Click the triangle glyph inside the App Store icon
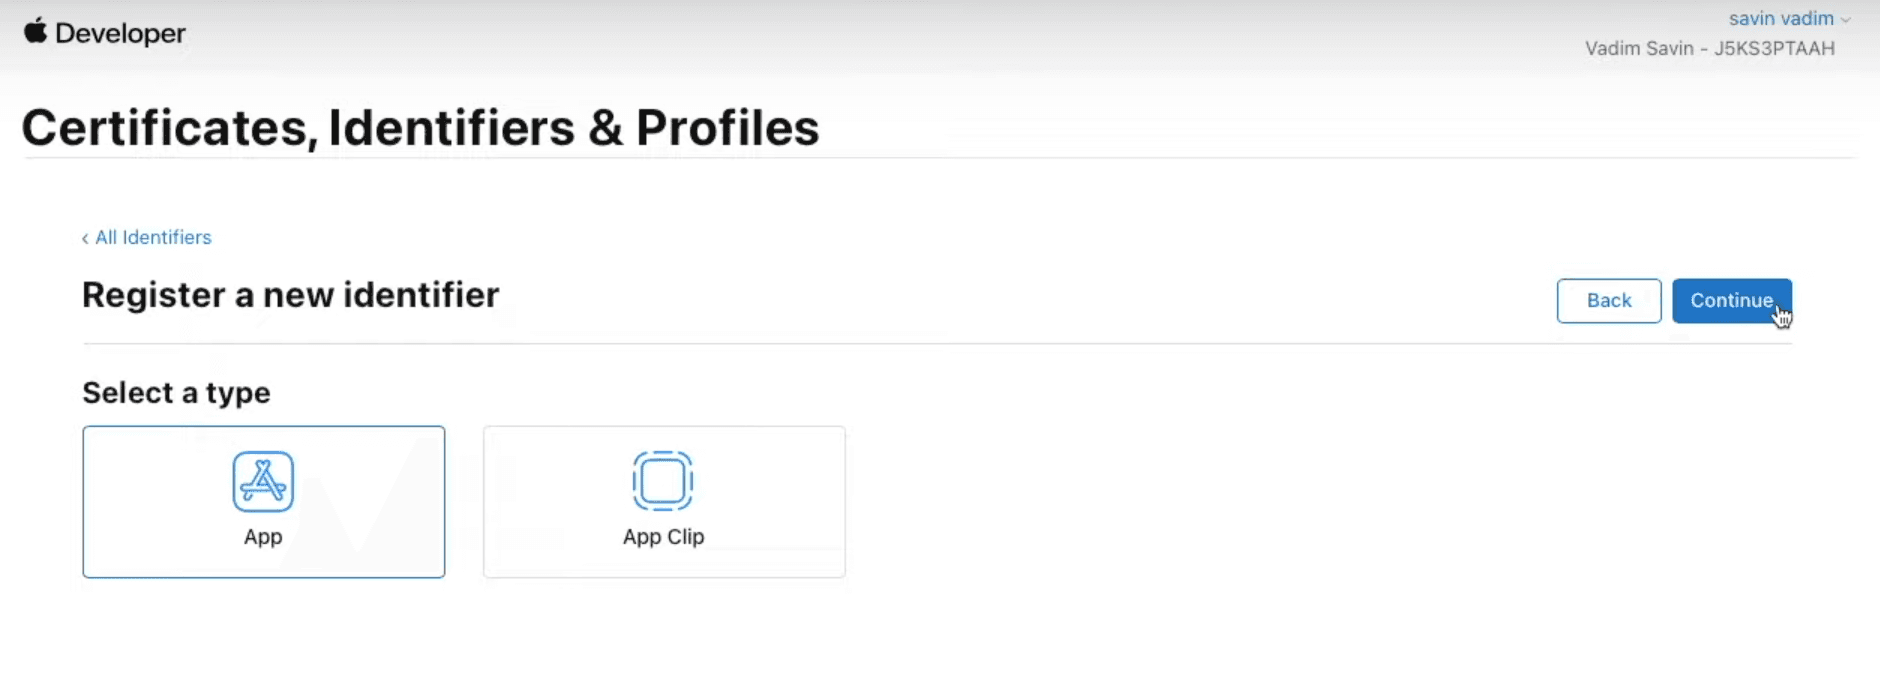The width and height of the screenshot is (1880, 692). point(263,481)
